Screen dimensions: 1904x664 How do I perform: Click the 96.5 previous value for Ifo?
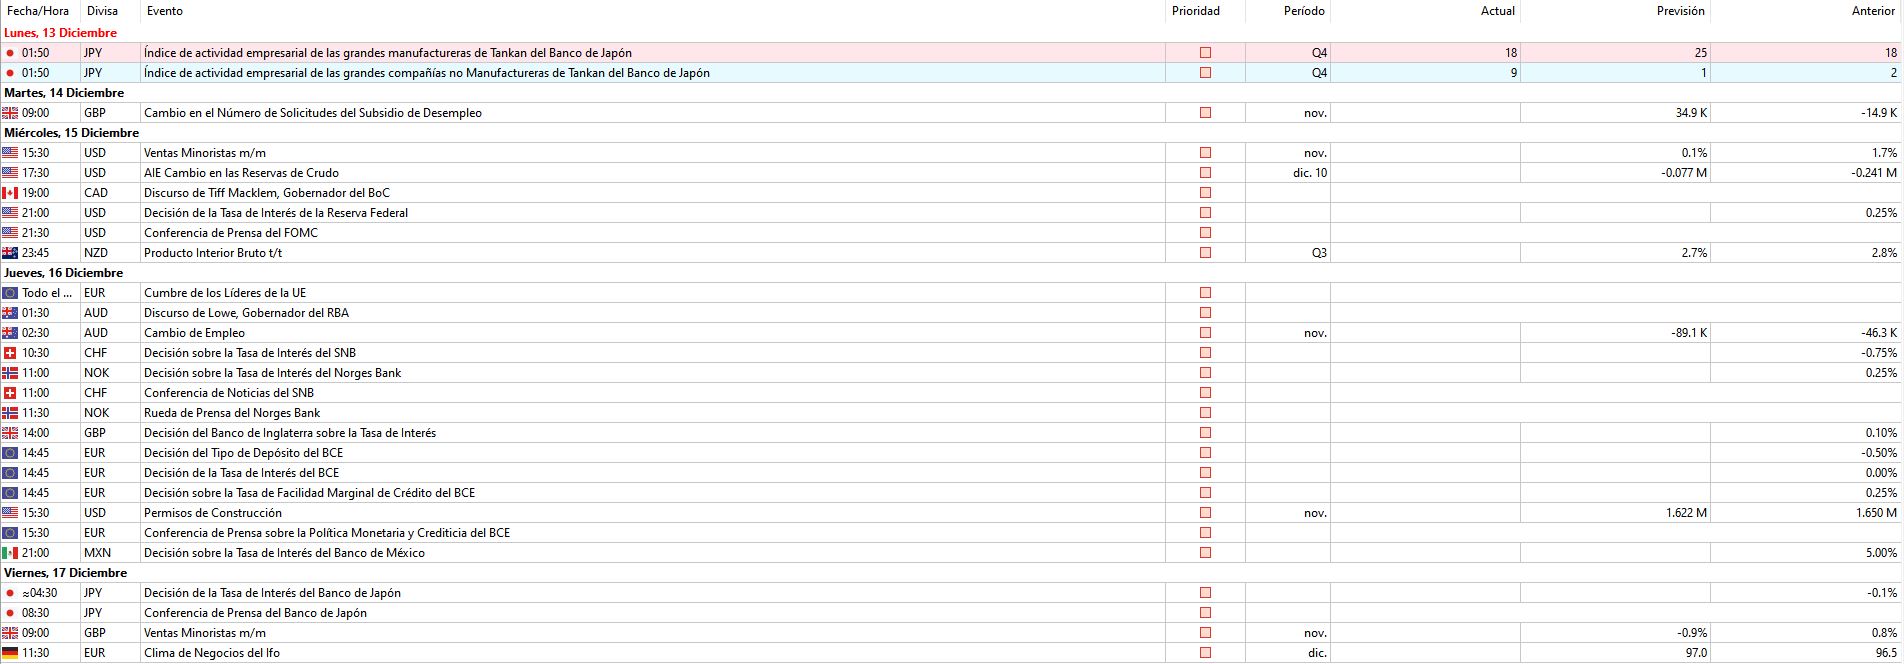[x=1887, y=653]
